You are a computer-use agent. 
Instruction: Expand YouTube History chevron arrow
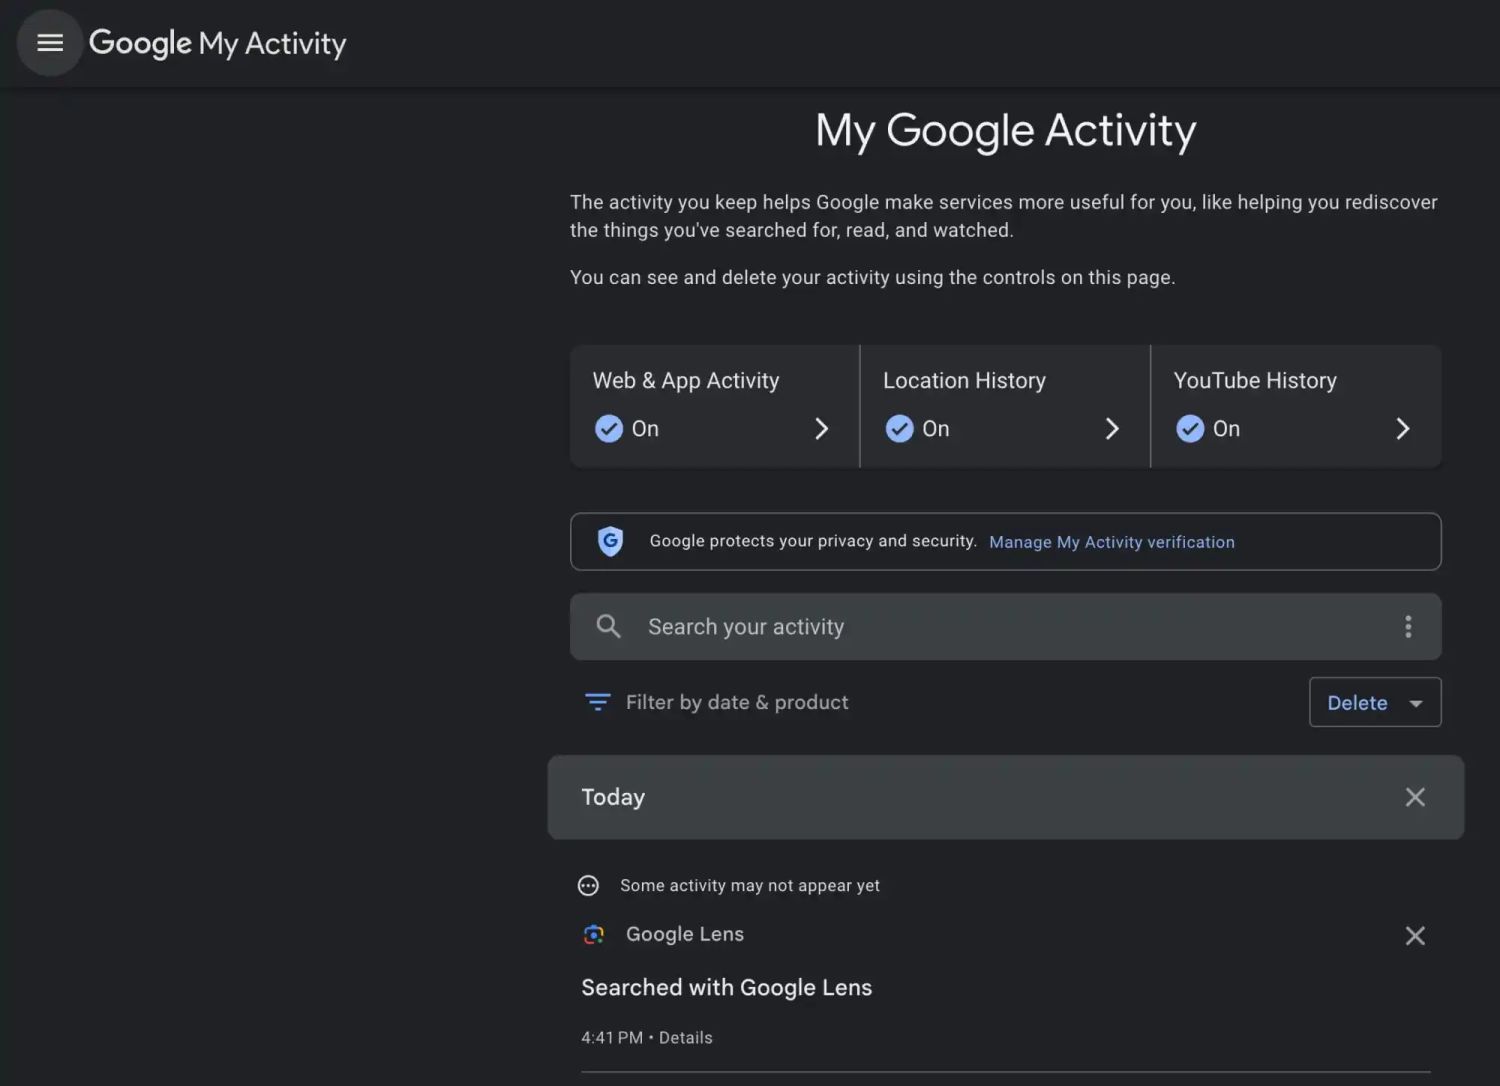(x=1402, y=429)
